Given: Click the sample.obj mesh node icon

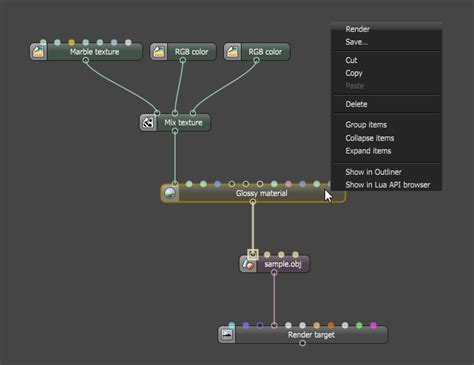Looking at the screenshot, I should 248,264.
